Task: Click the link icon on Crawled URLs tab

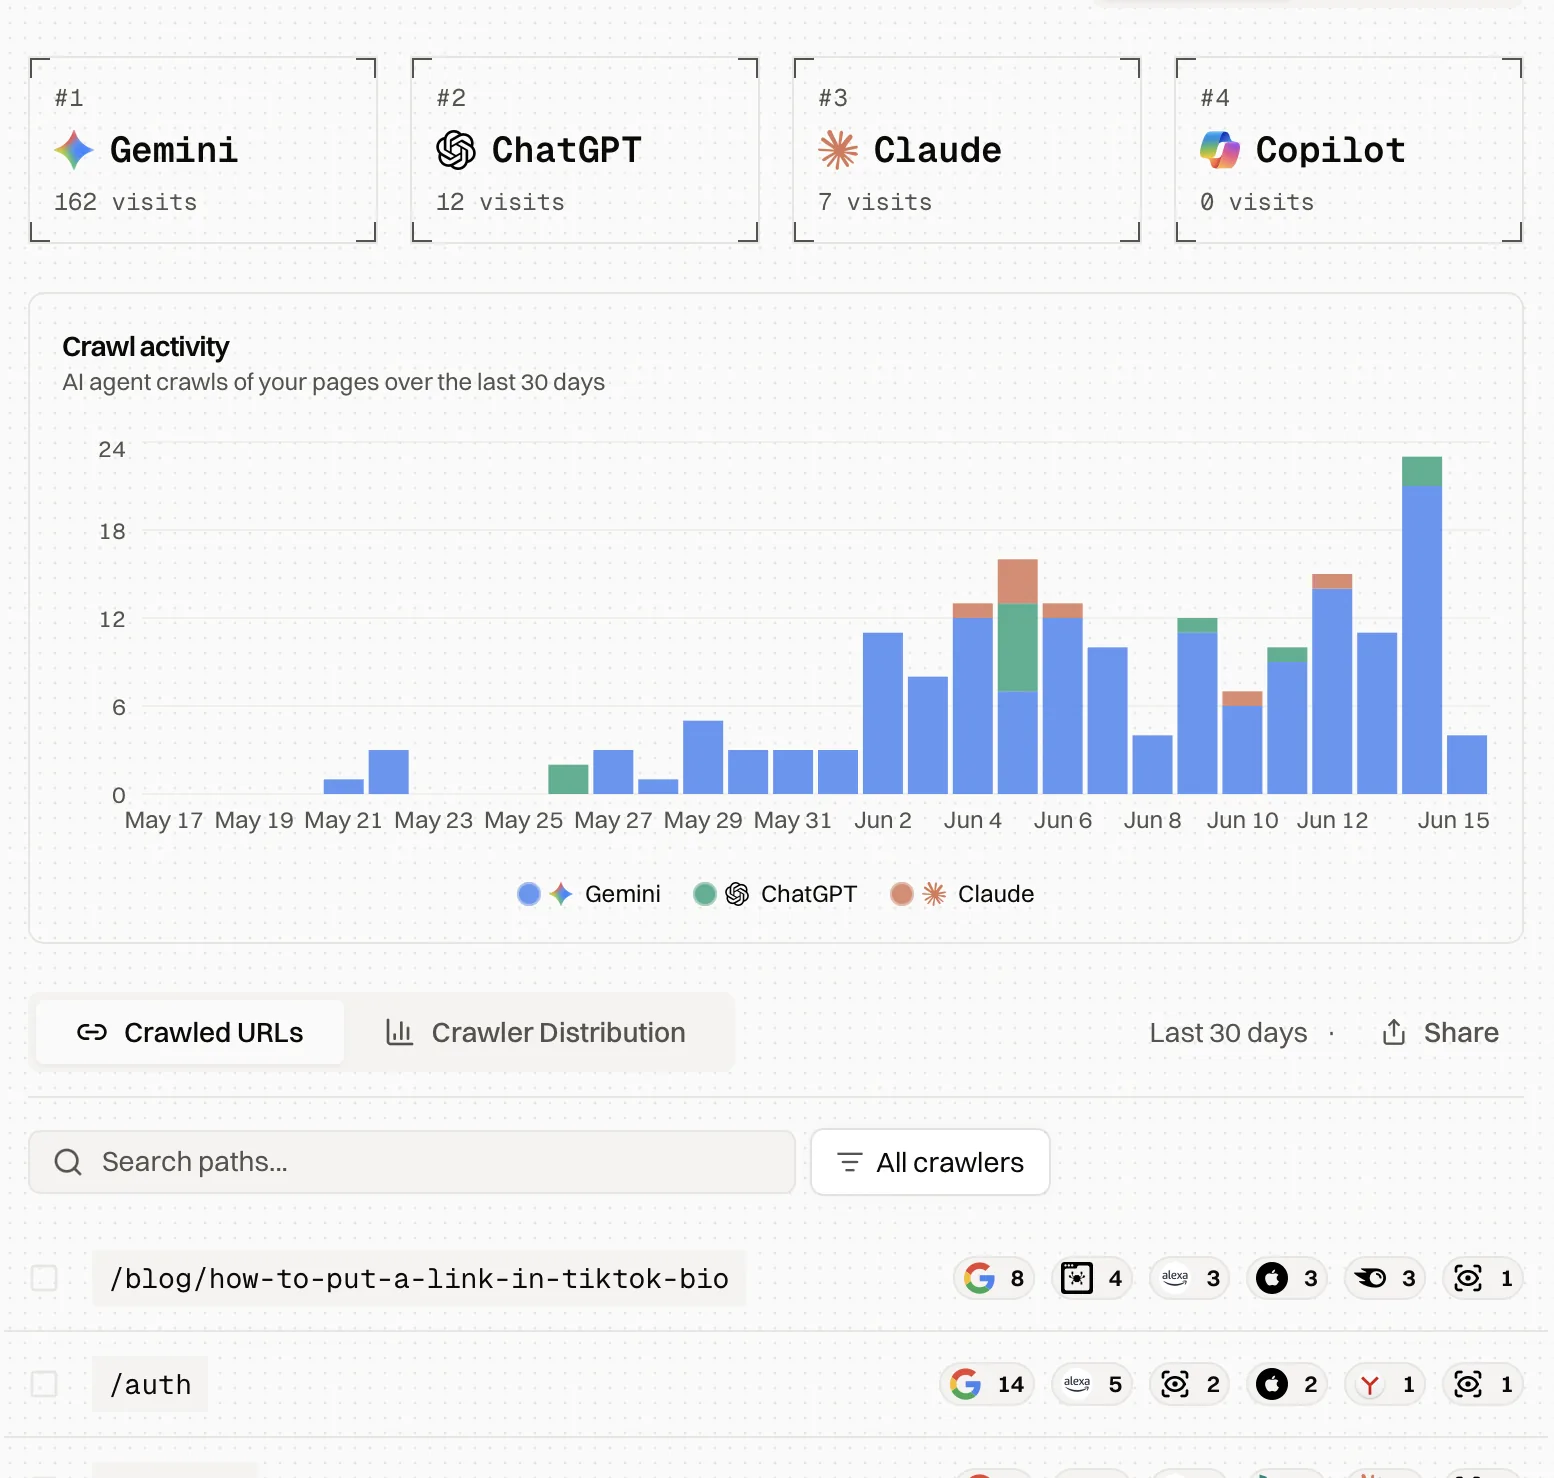Action: (92, 1032)
